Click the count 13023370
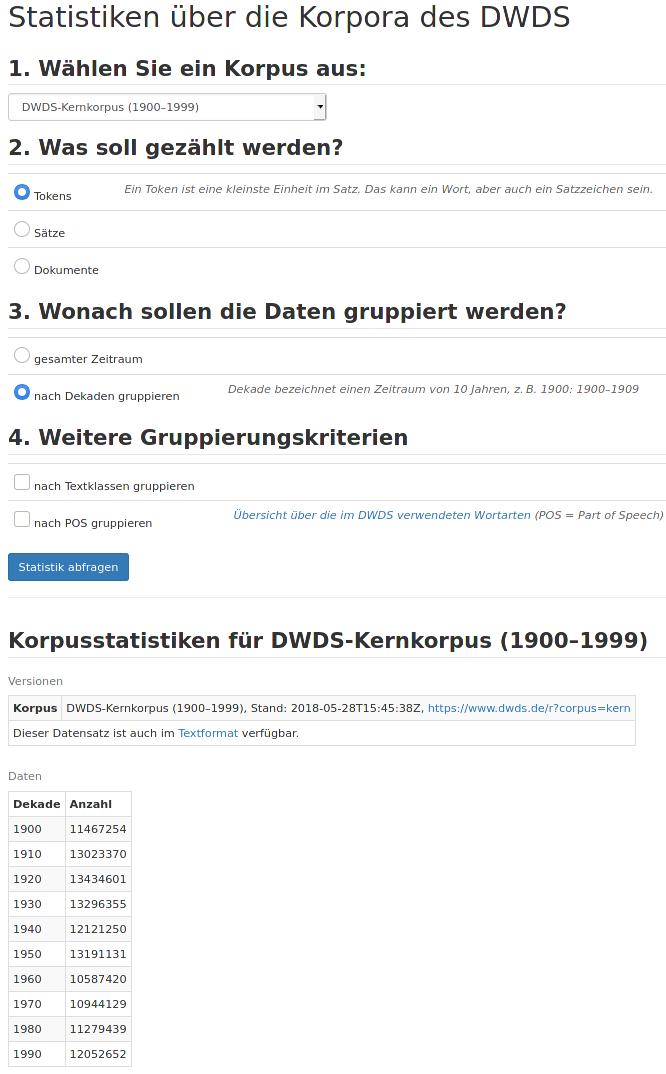The width and height of the screenshot is (666, 1074). point(98,854)
